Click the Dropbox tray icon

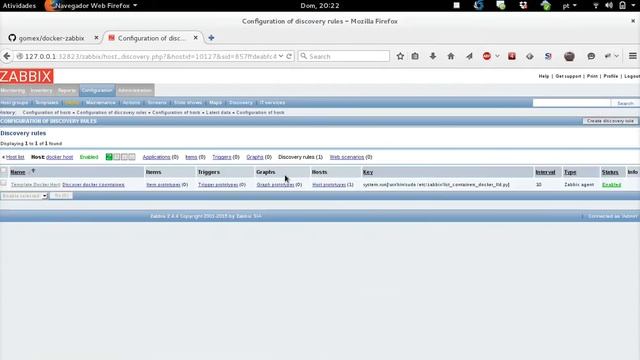(x=523, y=5)
